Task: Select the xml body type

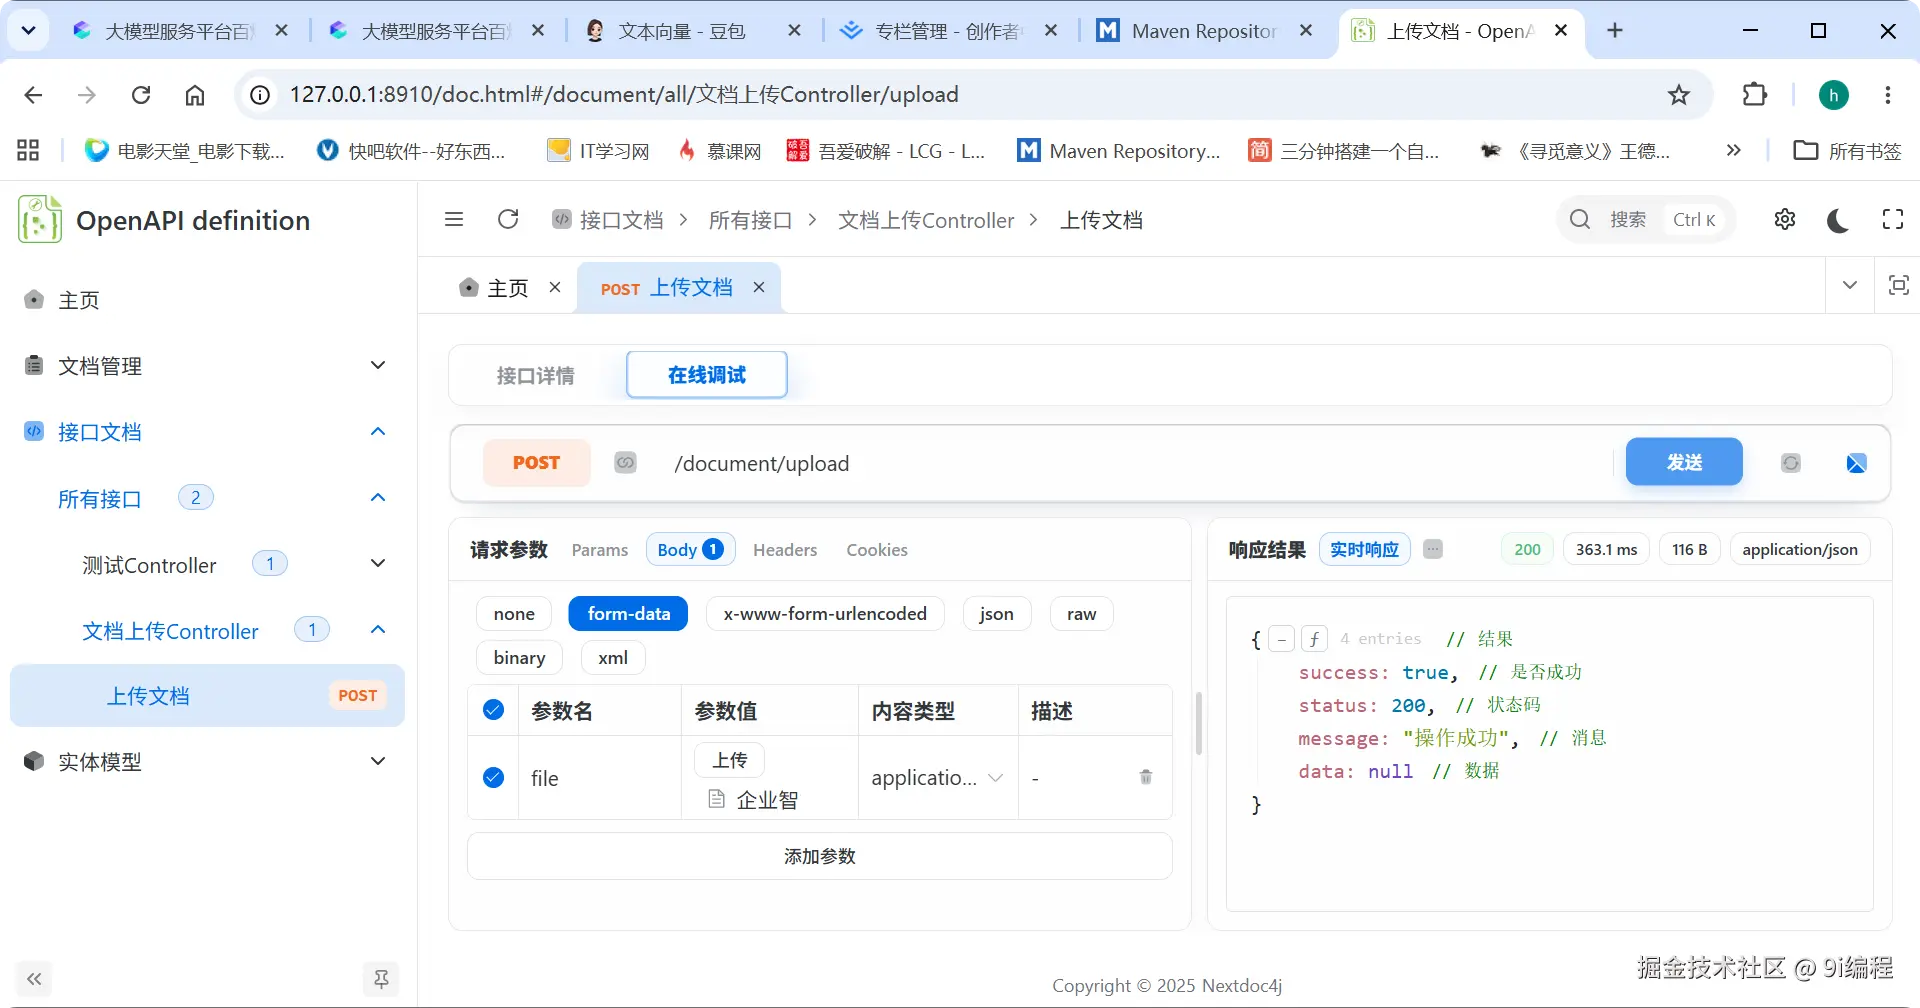Action: 613,657
